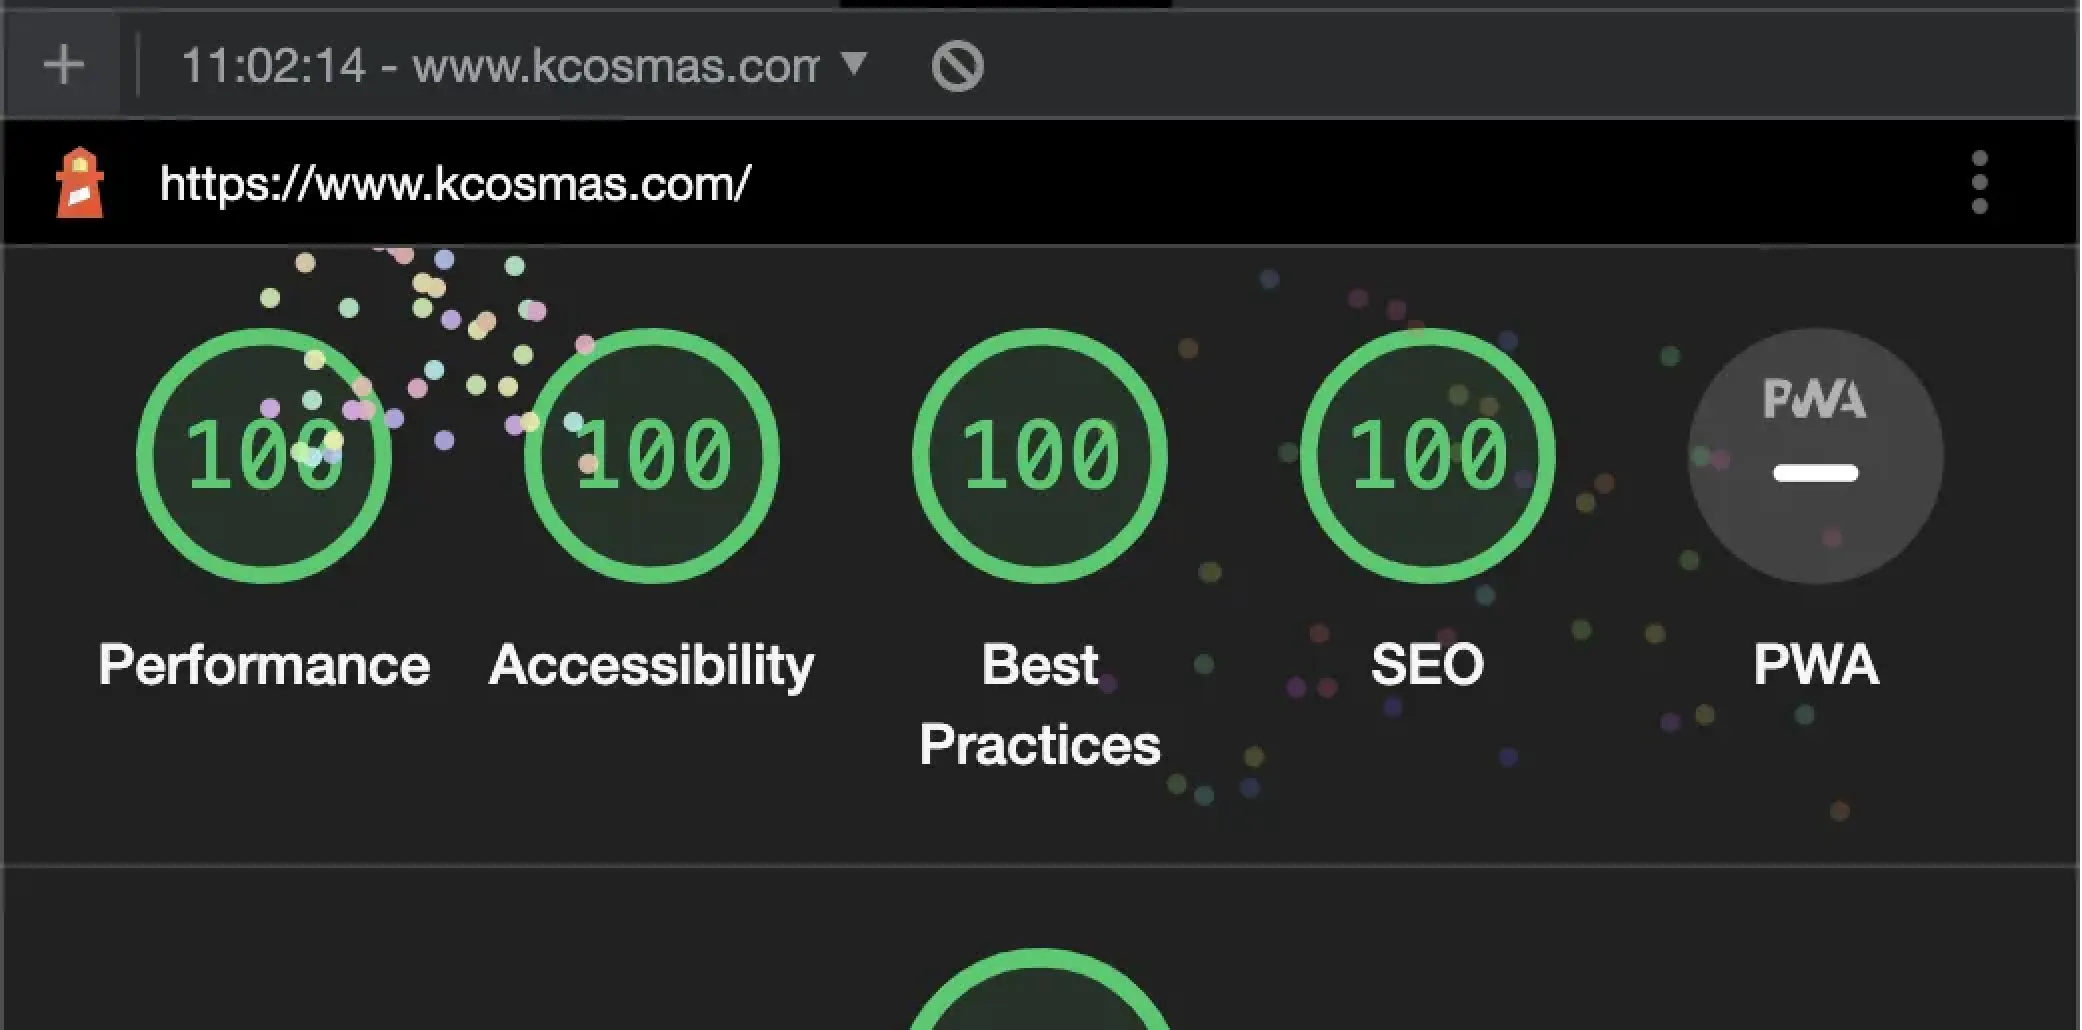Click the Lighthouse lighthouse logo icon
Viewport: 2082px width, 1030px height.
[80, 183]
